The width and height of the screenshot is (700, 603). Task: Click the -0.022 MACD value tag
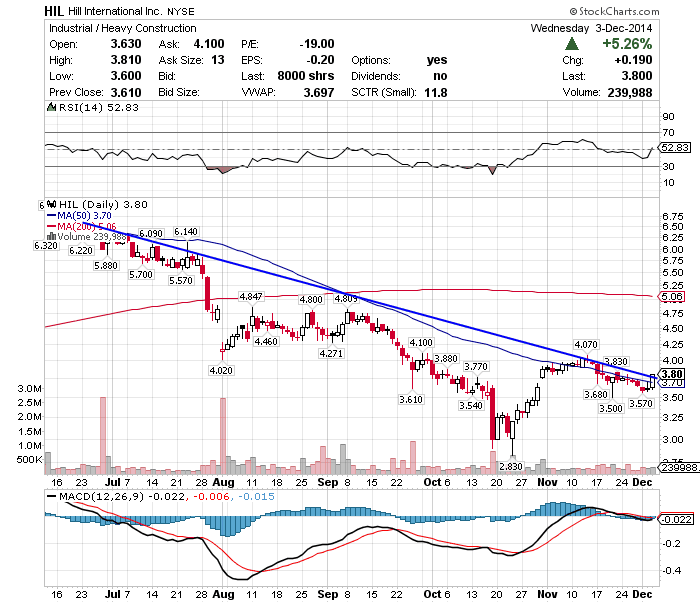click(677, 520)
